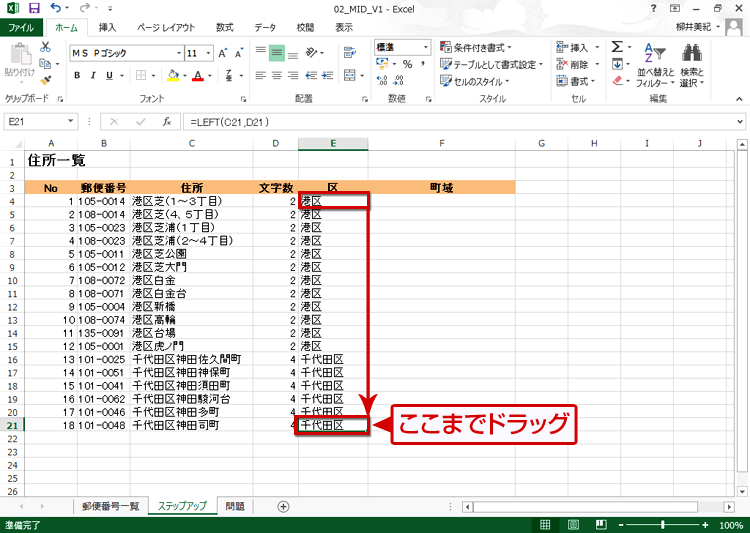Image resolution: width=750 pixels, height=533 pixels.
Task: Click the Wrap Text icon
Action: click(x=350, y=52)
